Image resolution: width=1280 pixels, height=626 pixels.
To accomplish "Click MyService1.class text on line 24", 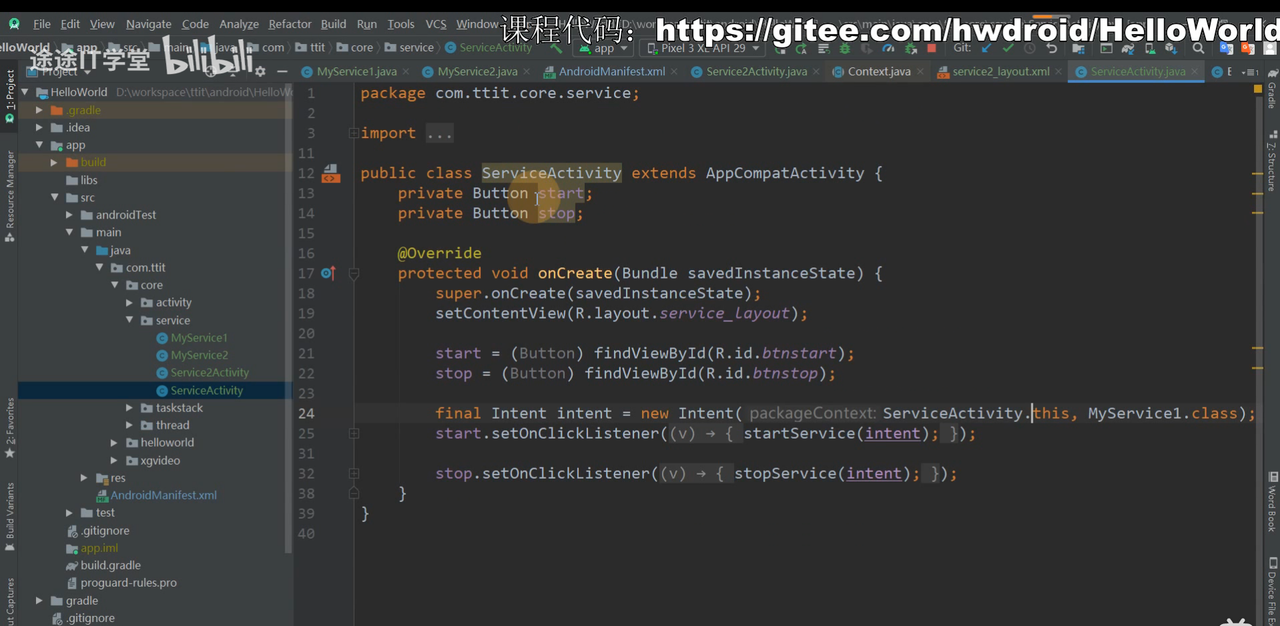I will pyautogui.click(x=1163, y=413).
